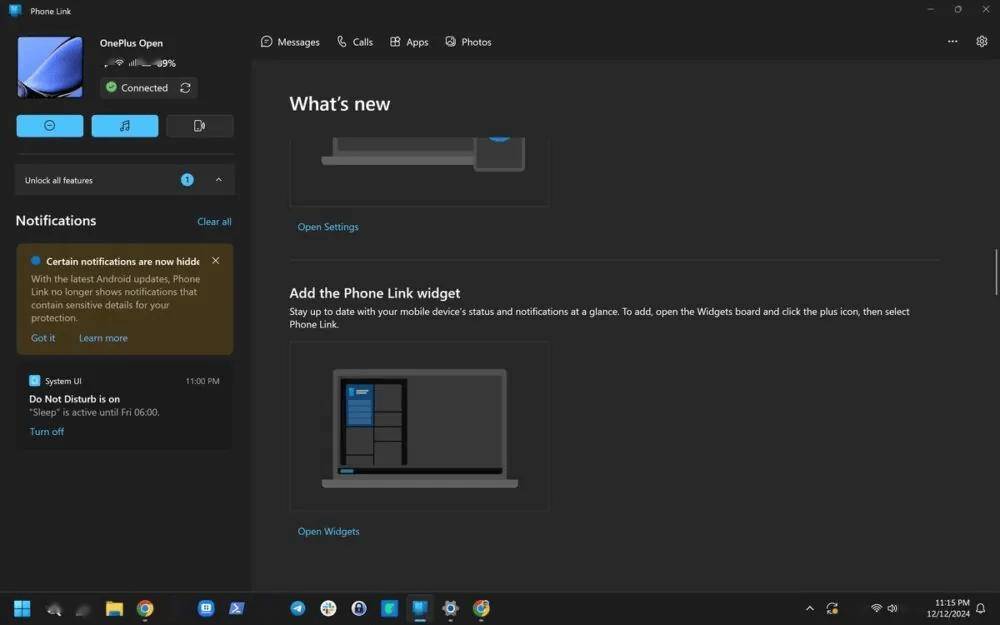Open the Apps tab
This screenshot has height=625, width=1000.
(409, 42)
